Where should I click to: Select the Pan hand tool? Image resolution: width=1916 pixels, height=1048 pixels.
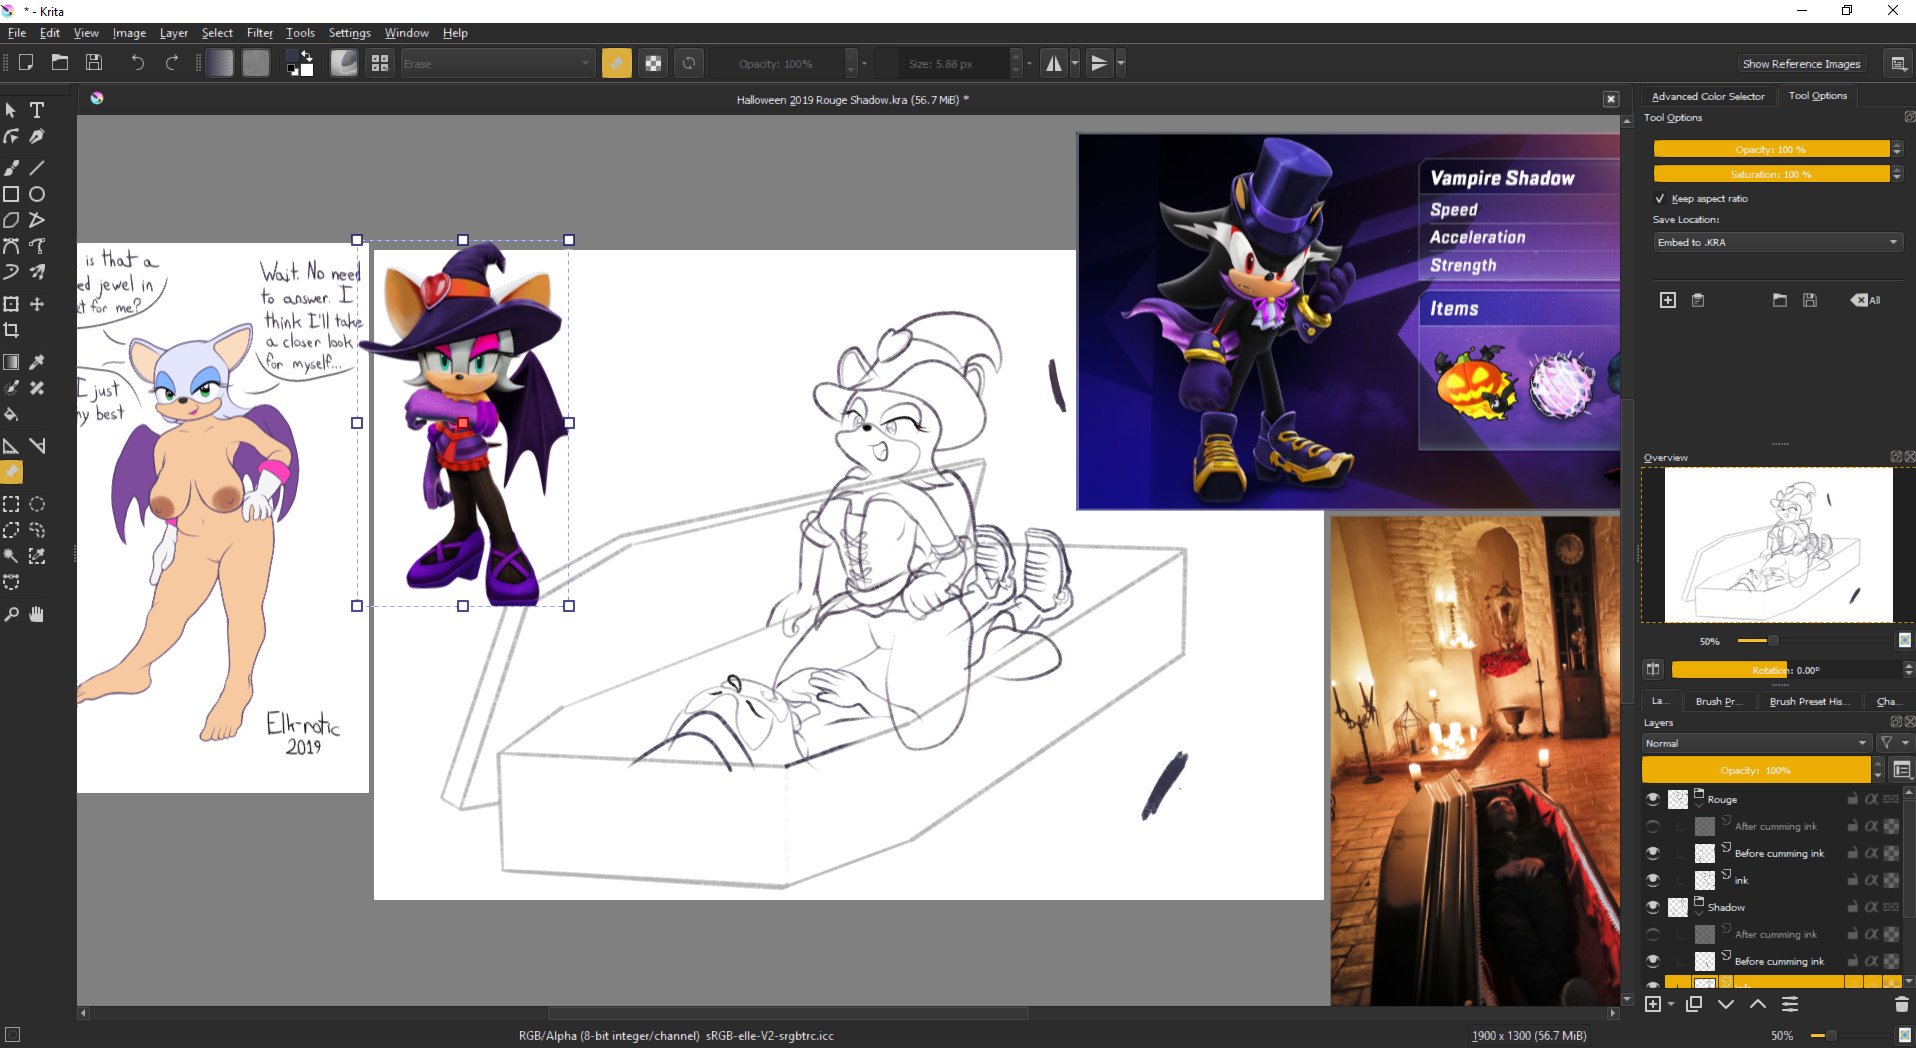(37, 614)
